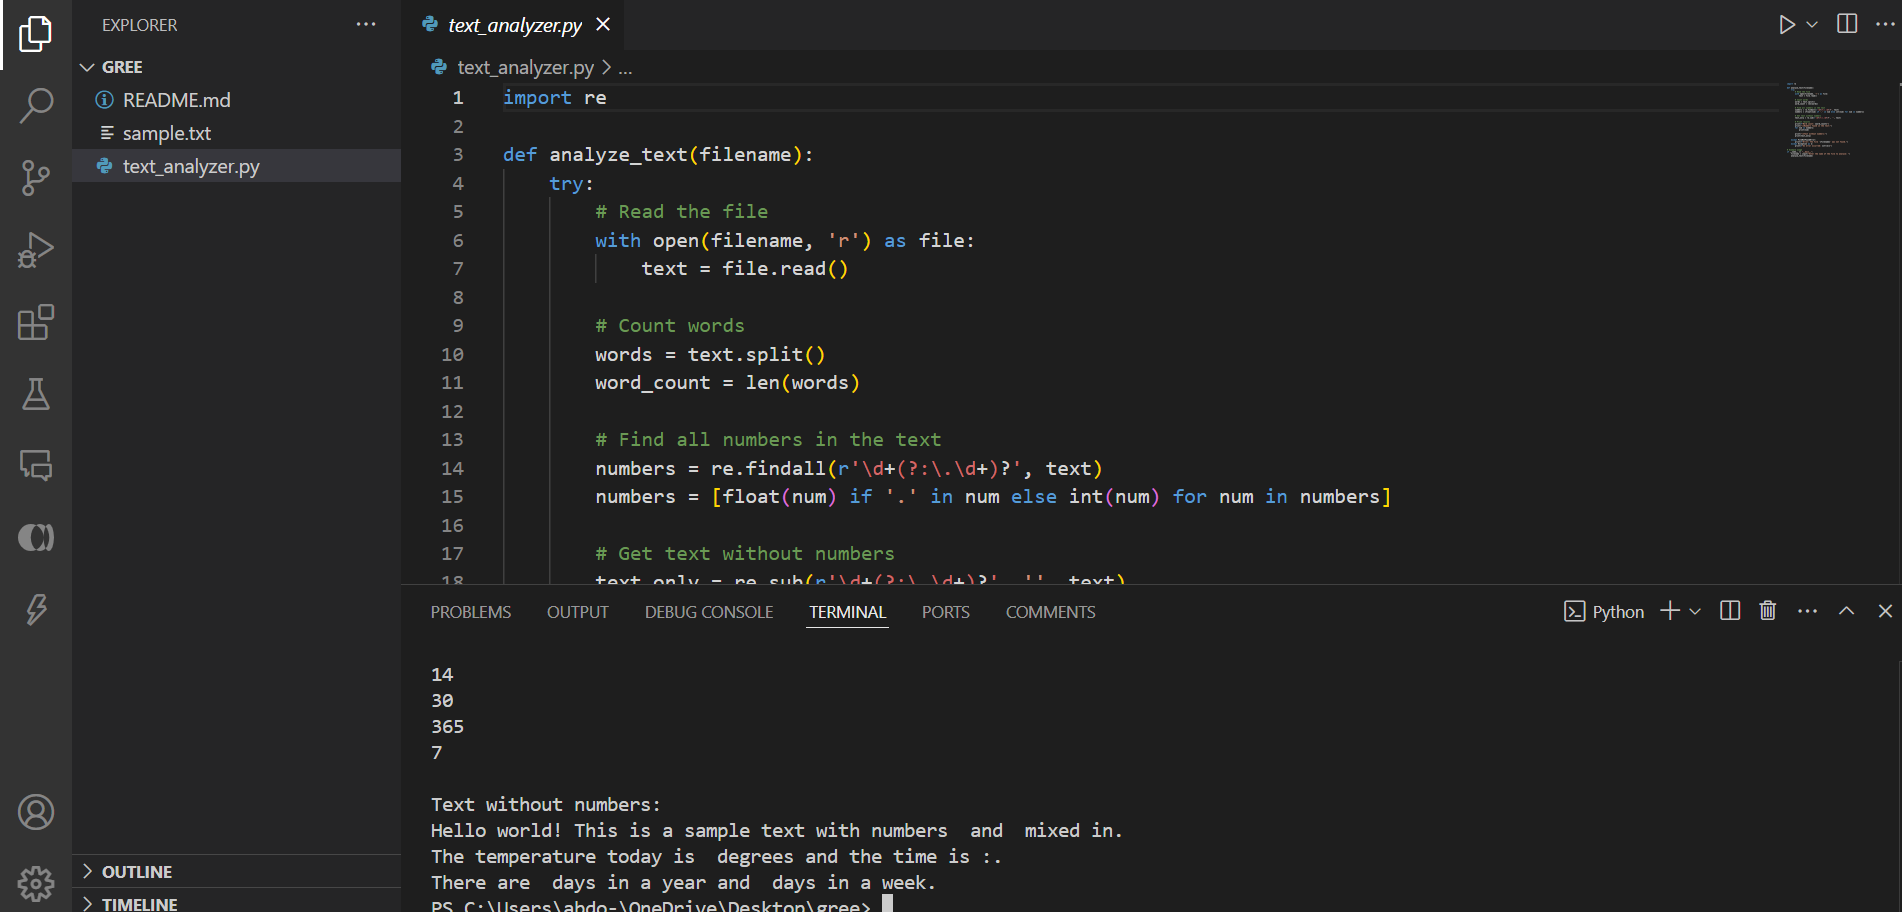Click the breadcrumb ellipsis symbol

(625, 68)
